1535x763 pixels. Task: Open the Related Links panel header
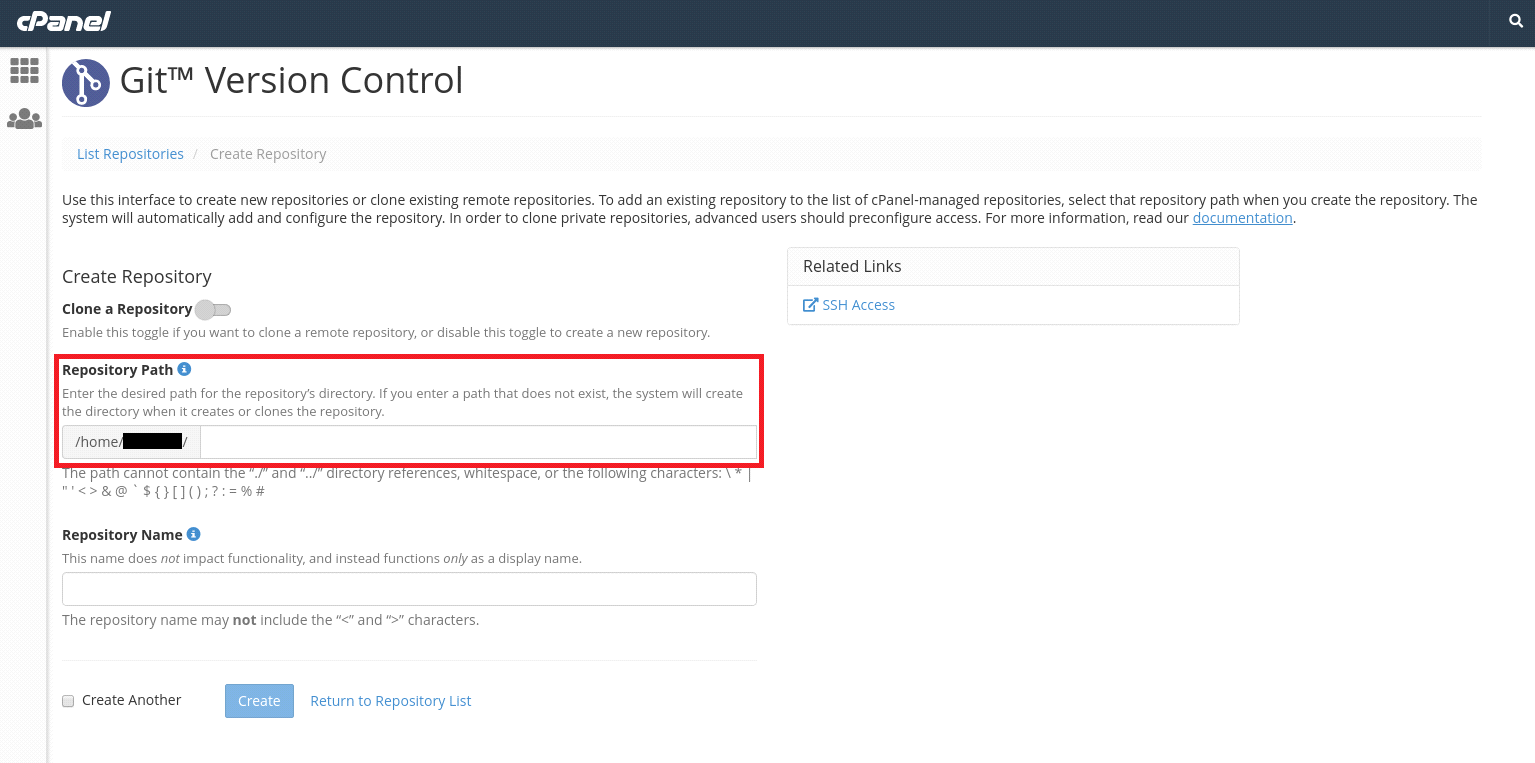pos(852,265)
